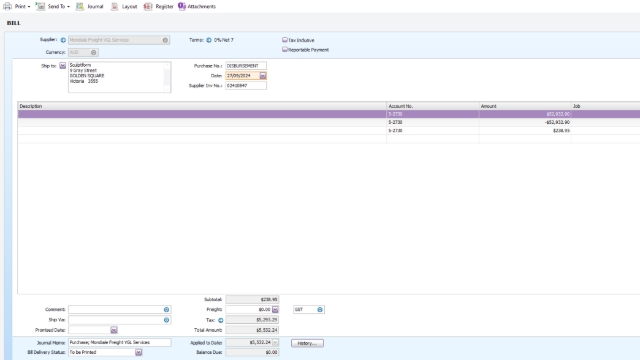Click the Freight amount field

tap(249, 309)
